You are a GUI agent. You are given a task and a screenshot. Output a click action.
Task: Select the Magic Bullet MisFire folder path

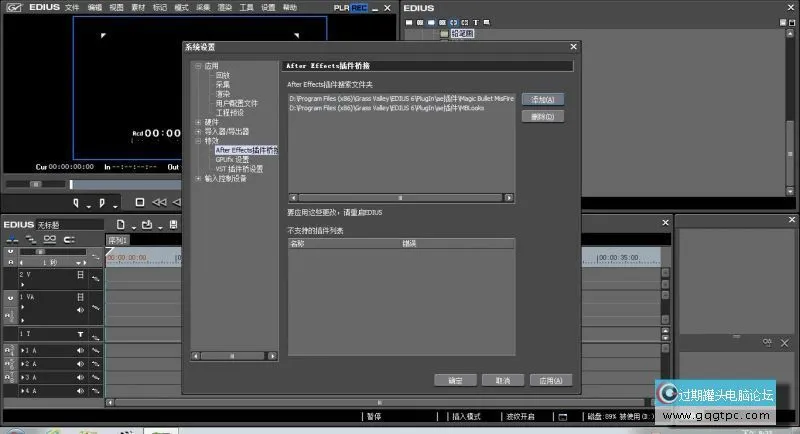tap(402, 98)
